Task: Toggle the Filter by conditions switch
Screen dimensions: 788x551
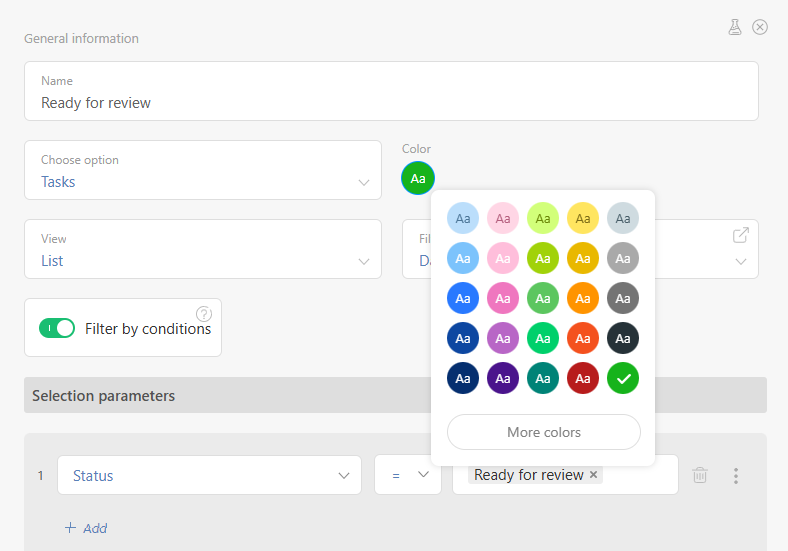Action: pyautogui.click(x=57, y=328)
